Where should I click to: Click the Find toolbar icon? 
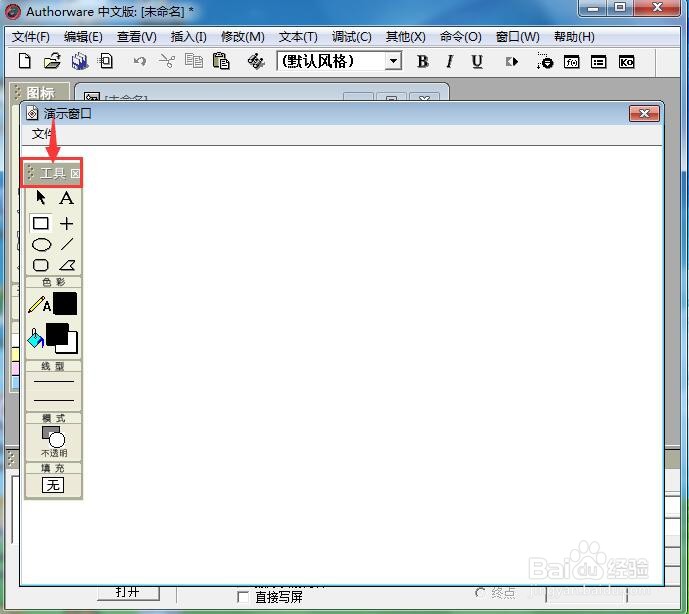point(256,61)
